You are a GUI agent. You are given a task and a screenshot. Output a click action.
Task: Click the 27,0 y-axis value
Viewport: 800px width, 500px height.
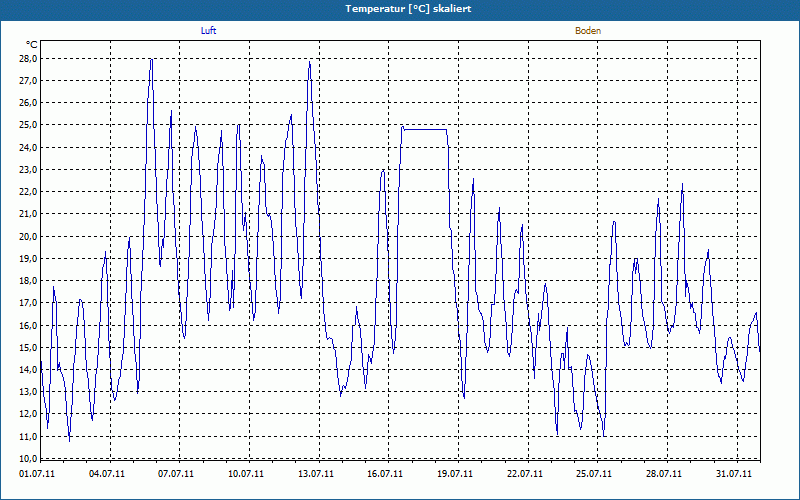point(28,81)
